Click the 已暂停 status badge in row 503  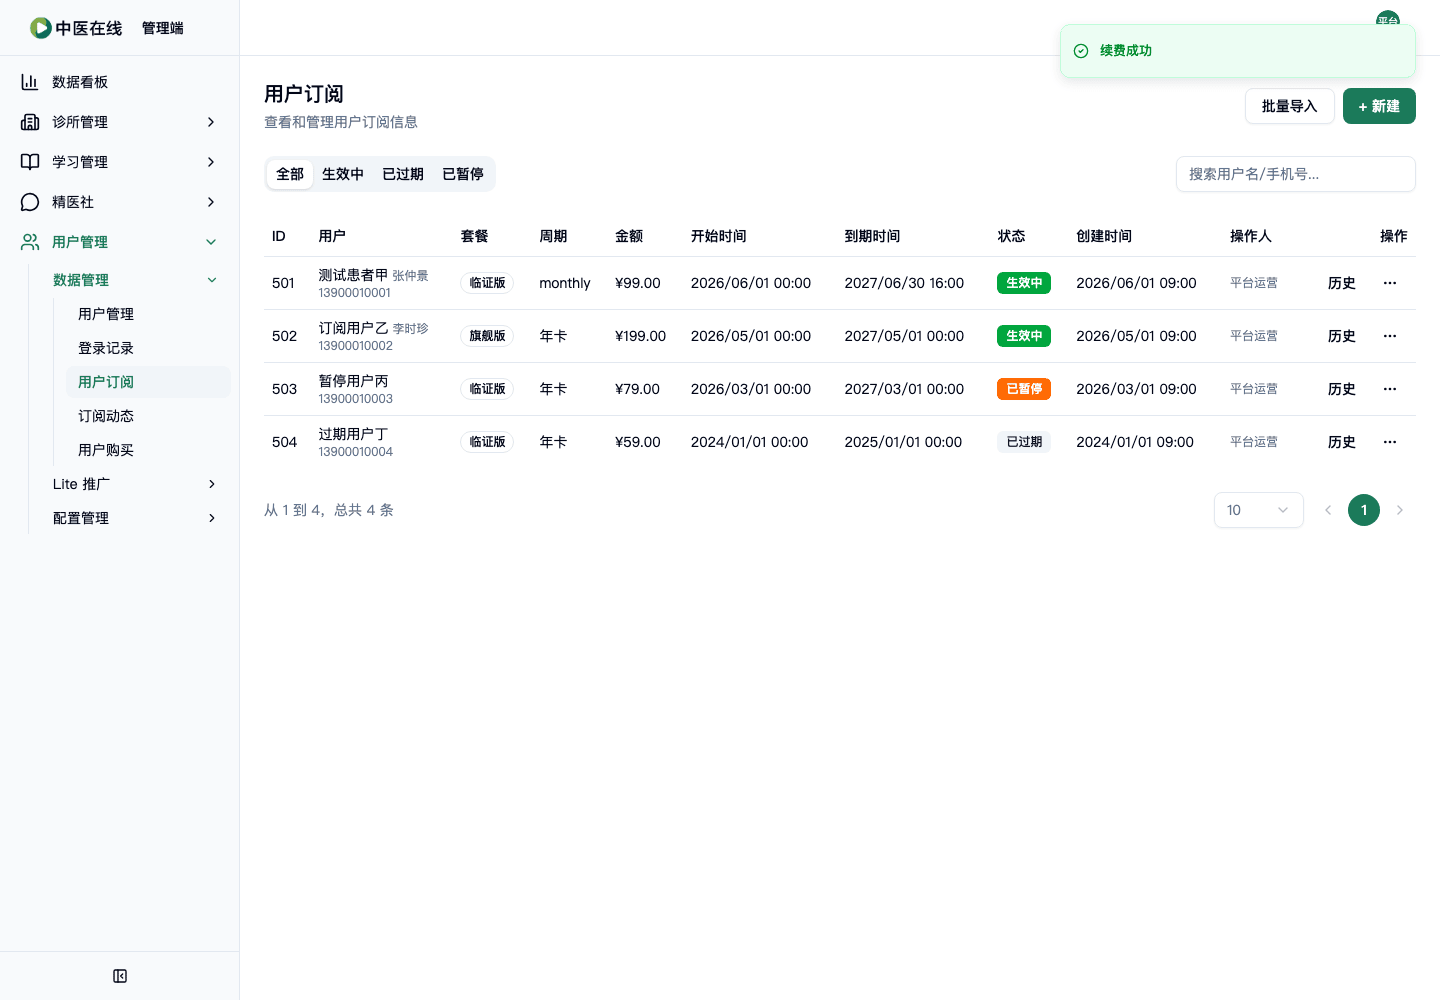click(x=1024, y=389)
